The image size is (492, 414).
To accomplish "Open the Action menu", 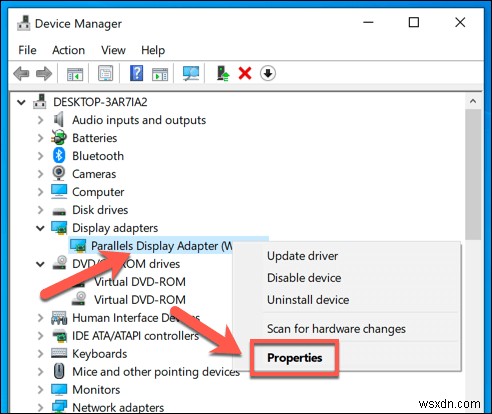I will (68, 50).
